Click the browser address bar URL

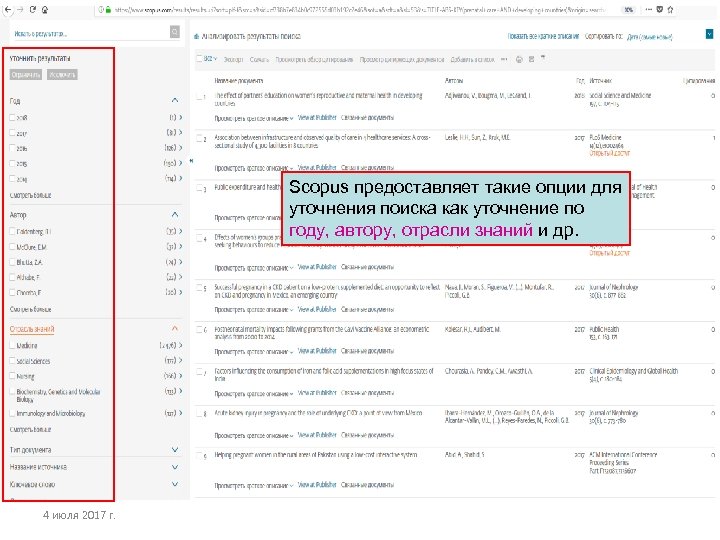pyautogui.click(x=360, y=10)
